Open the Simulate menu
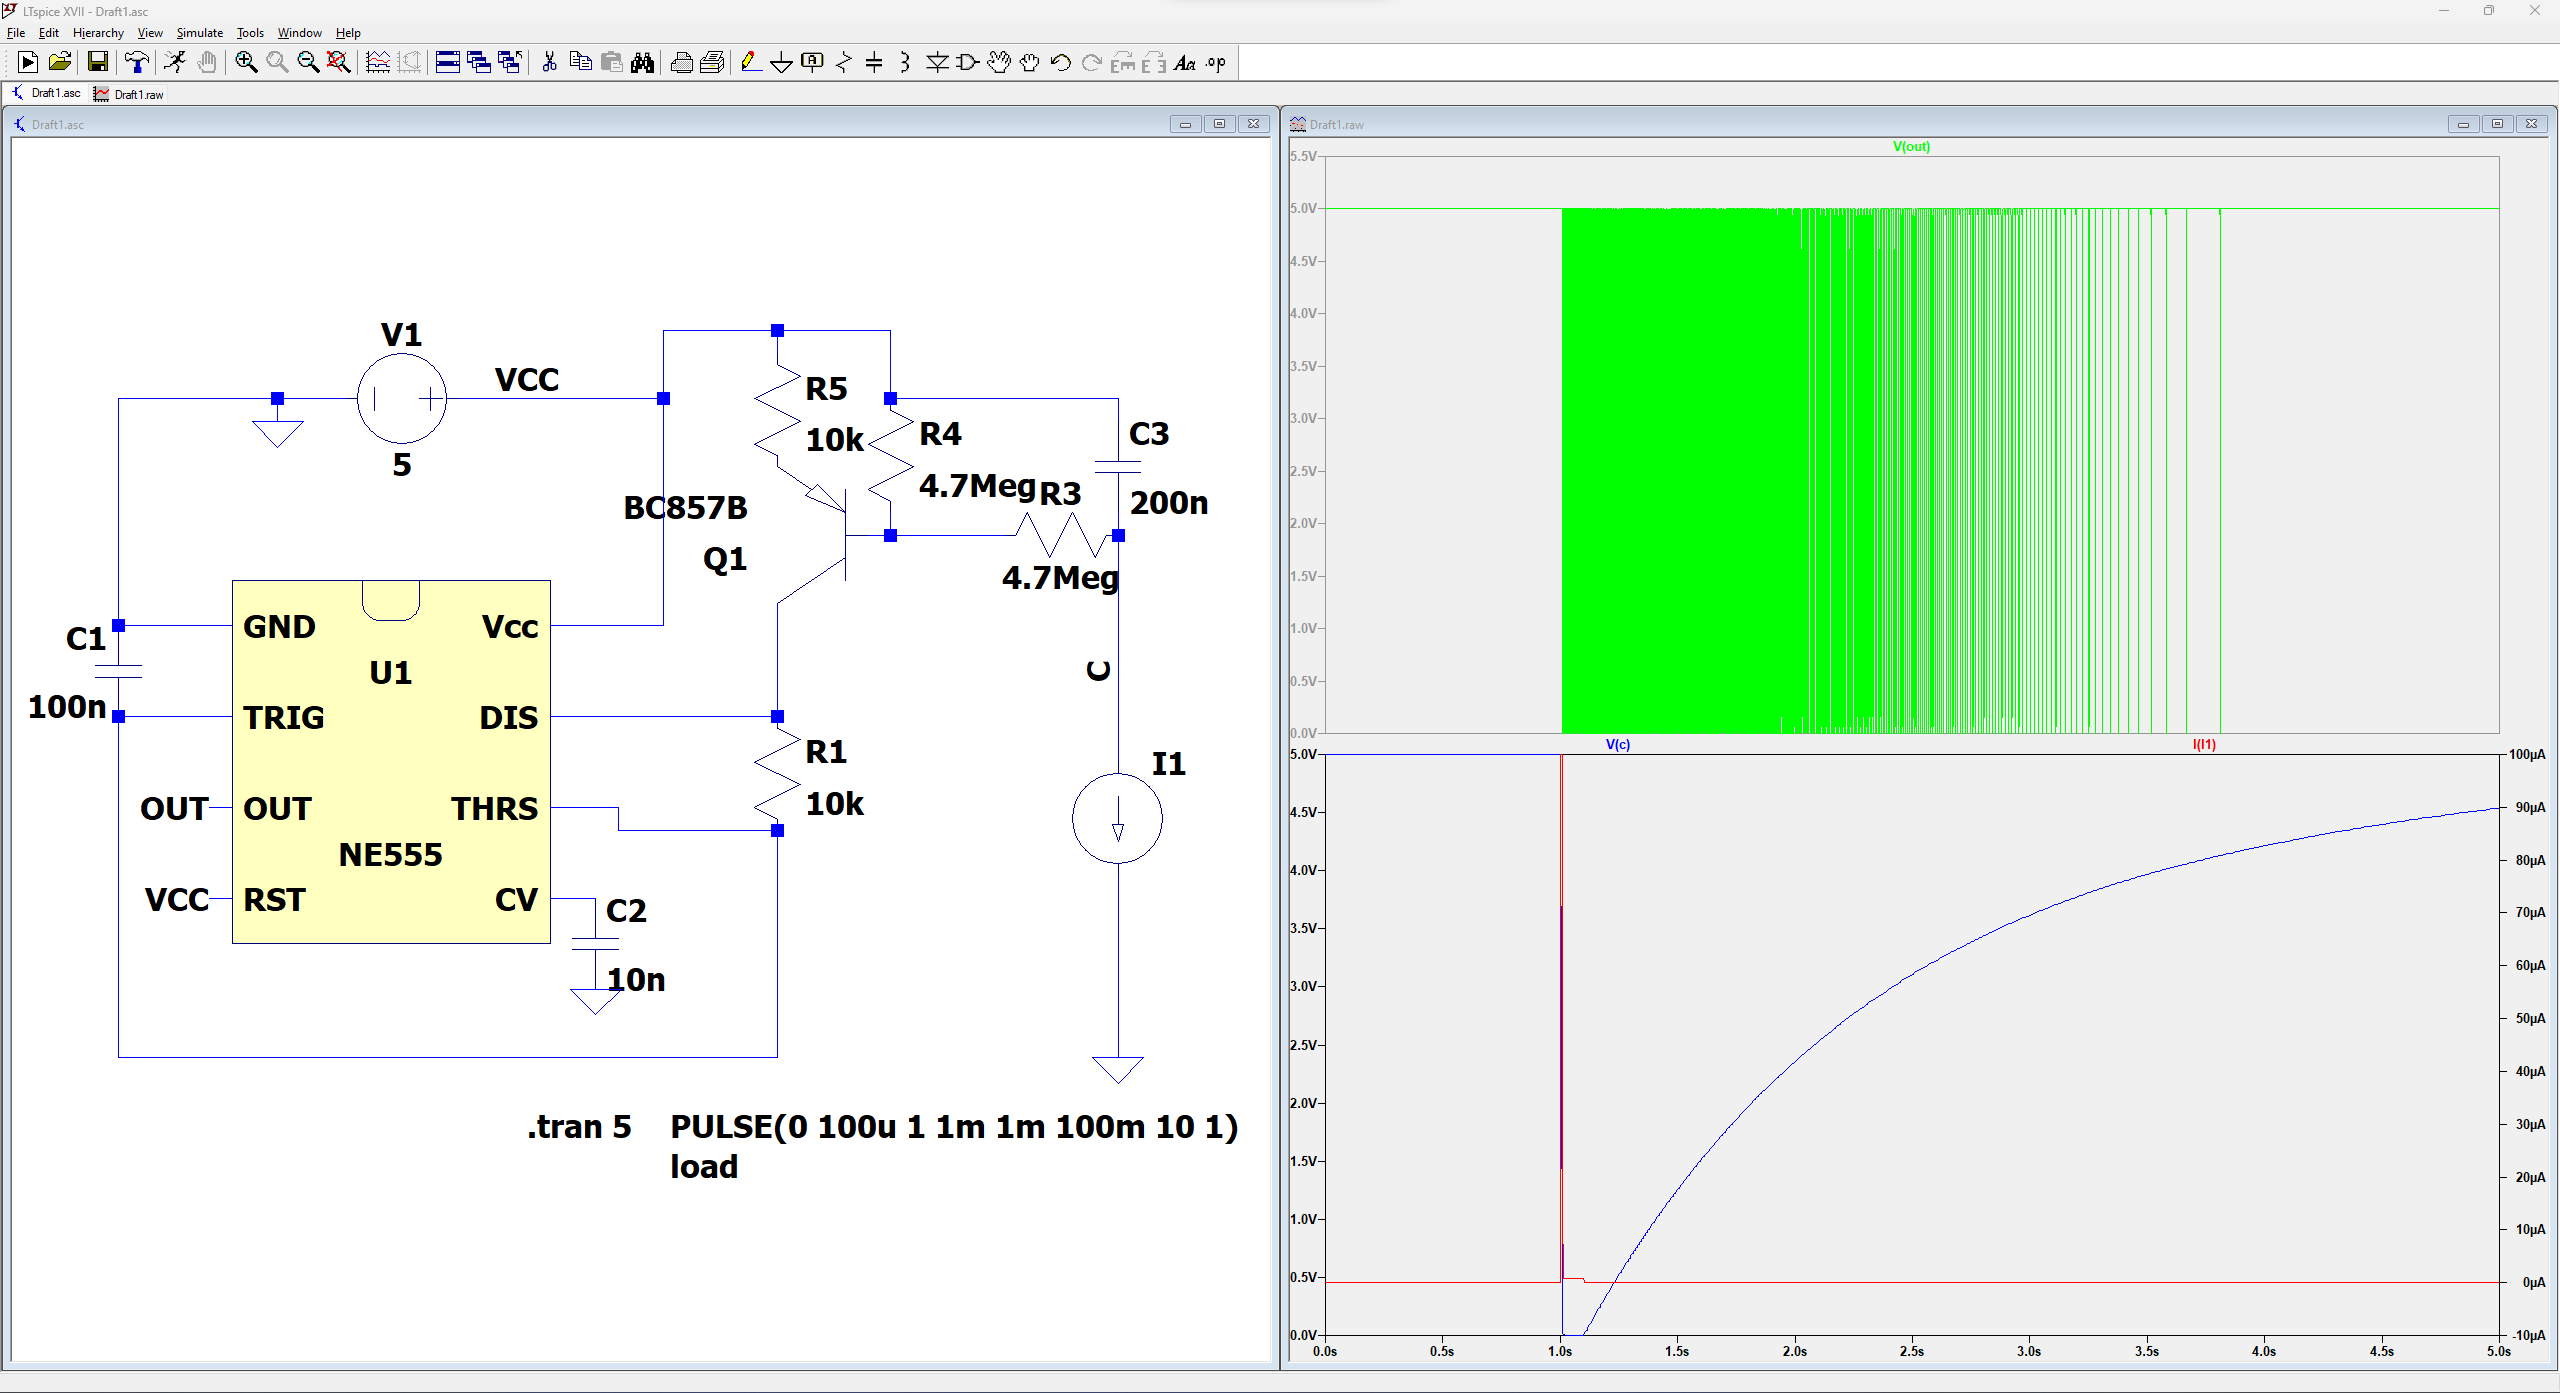This screenshot has width=2560, height=1393. (x=200, y=33)
